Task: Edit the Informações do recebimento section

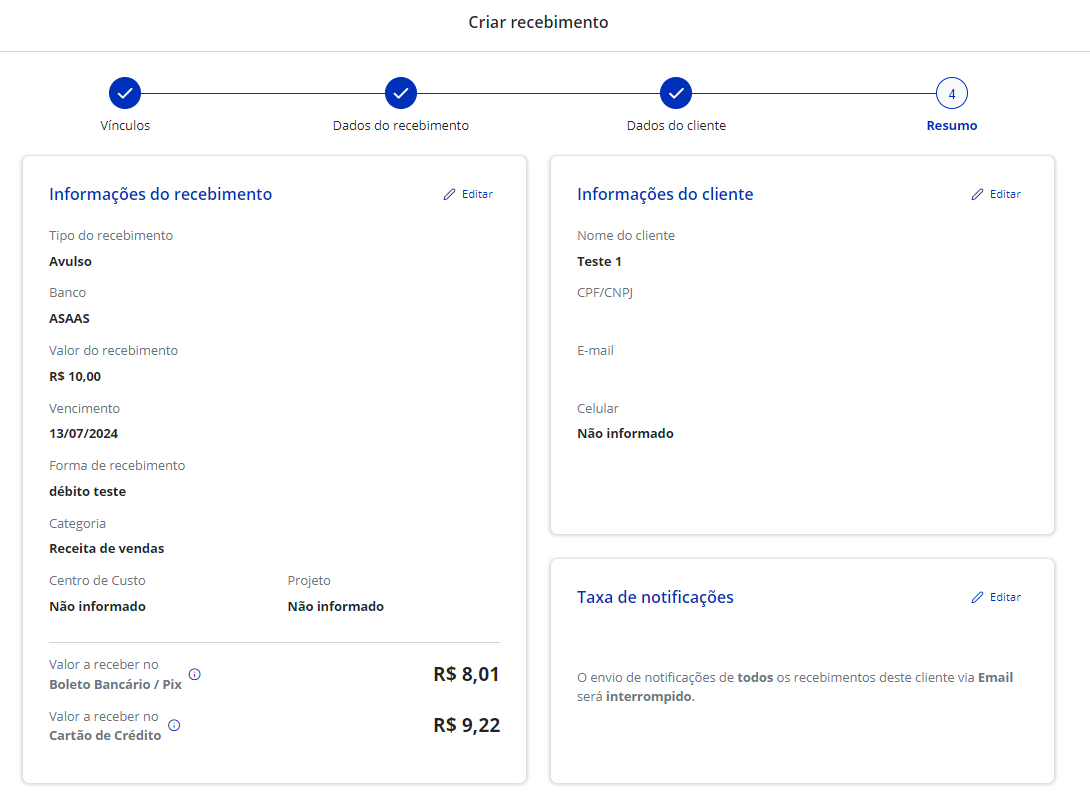Action: click(469, 195)
